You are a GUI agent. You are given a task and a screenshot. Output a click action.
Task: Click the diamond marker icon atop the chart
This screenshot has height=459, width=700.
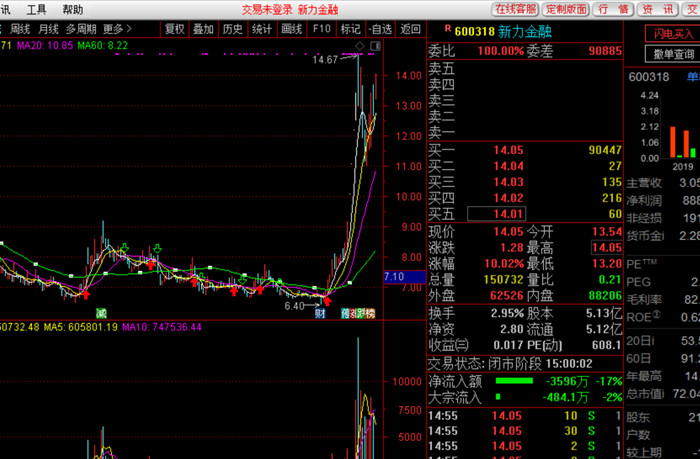coord(360,46)
